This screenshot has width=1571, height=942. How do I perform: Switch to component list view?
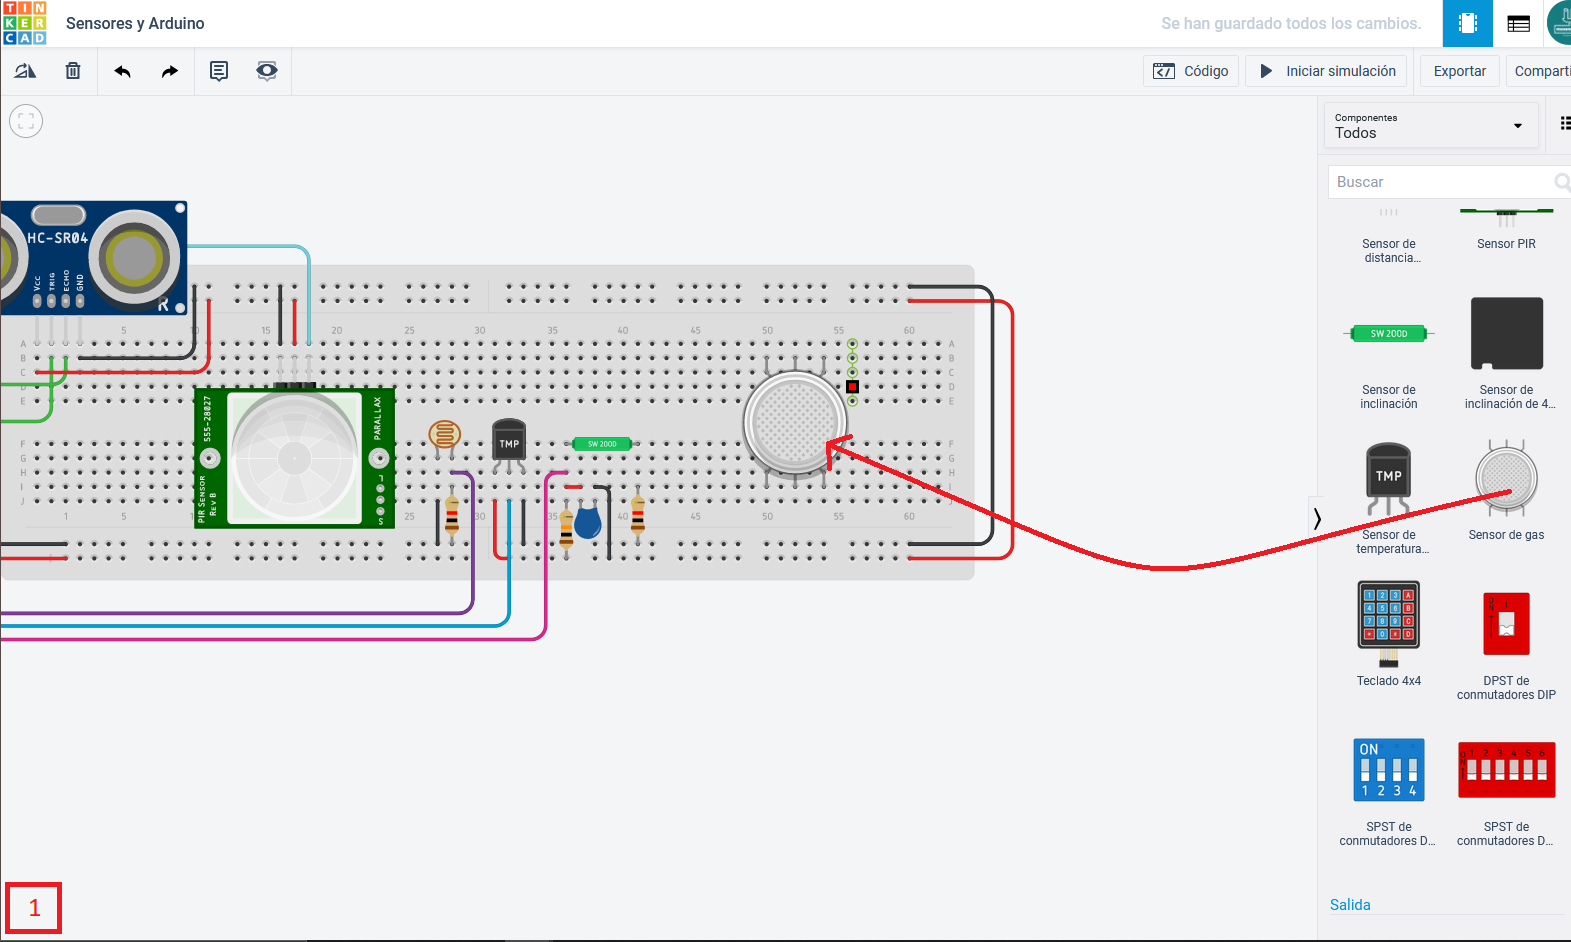(x=1518, y=23)
